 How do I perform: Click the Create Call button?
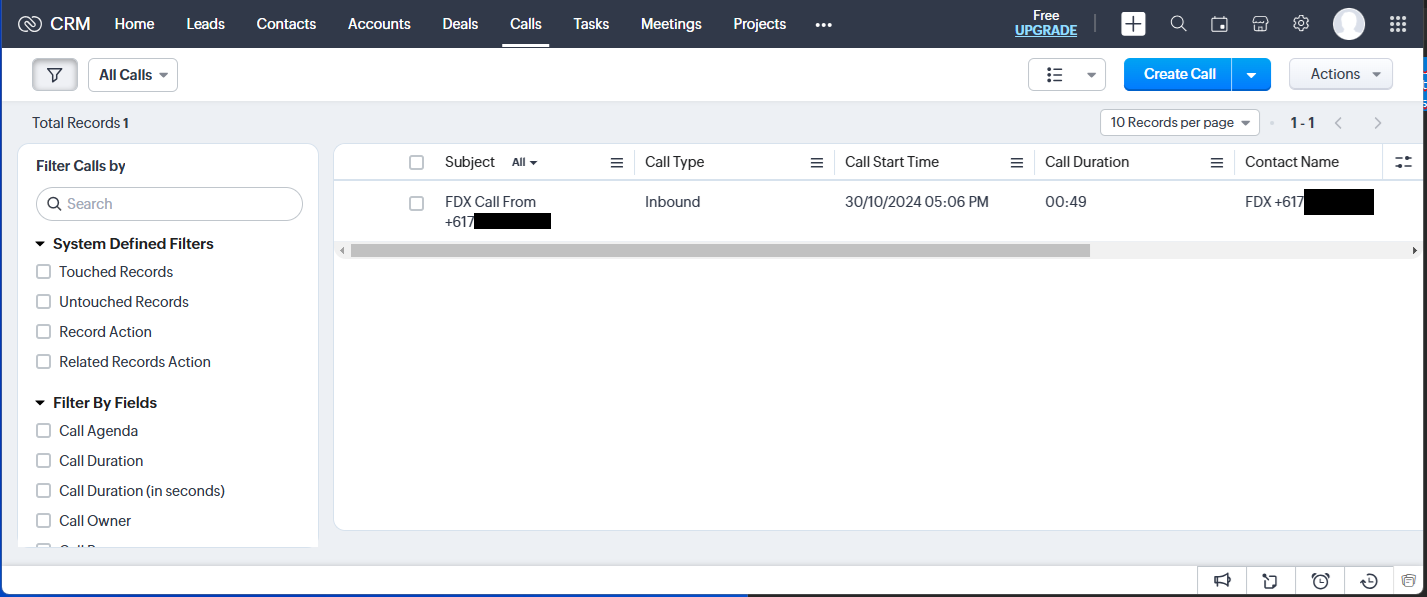pos(1179,74)
